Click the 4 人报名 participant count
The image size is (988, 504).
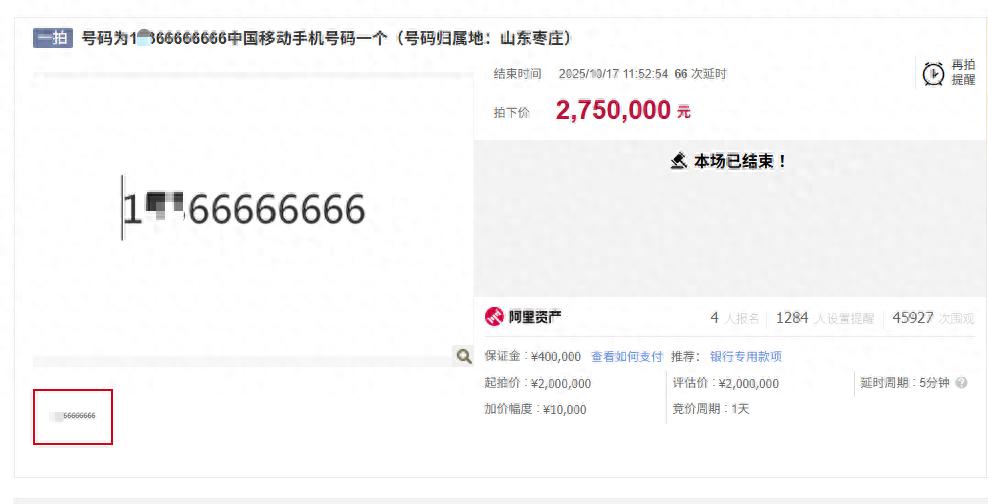[x=735, y=318]
